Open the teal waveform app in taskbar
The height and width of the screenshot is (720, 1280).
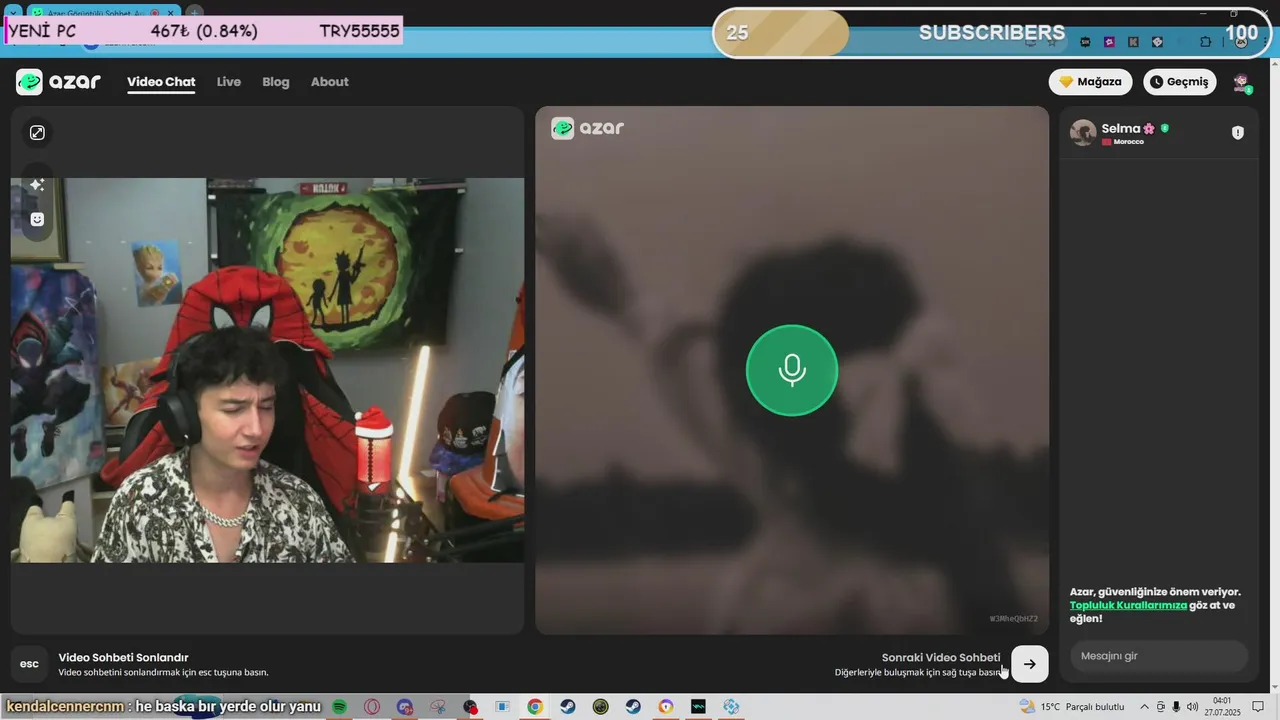[x=698, y=707]
